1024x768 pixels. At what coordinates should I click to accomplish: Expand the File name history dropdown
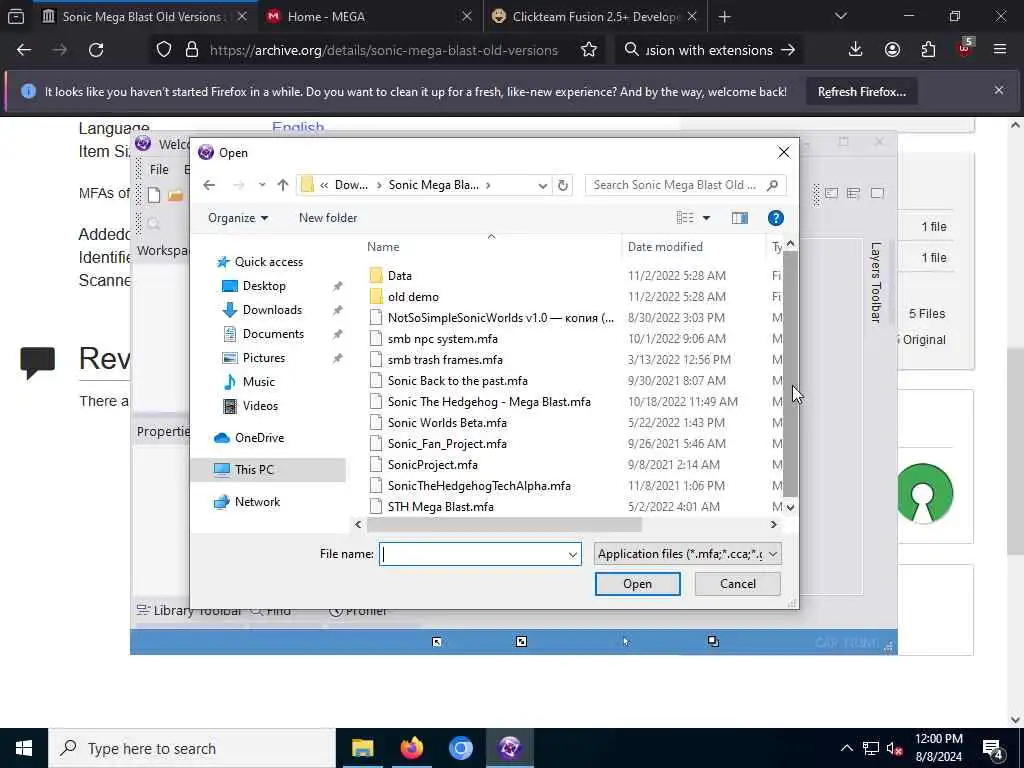tap(573, 554)
